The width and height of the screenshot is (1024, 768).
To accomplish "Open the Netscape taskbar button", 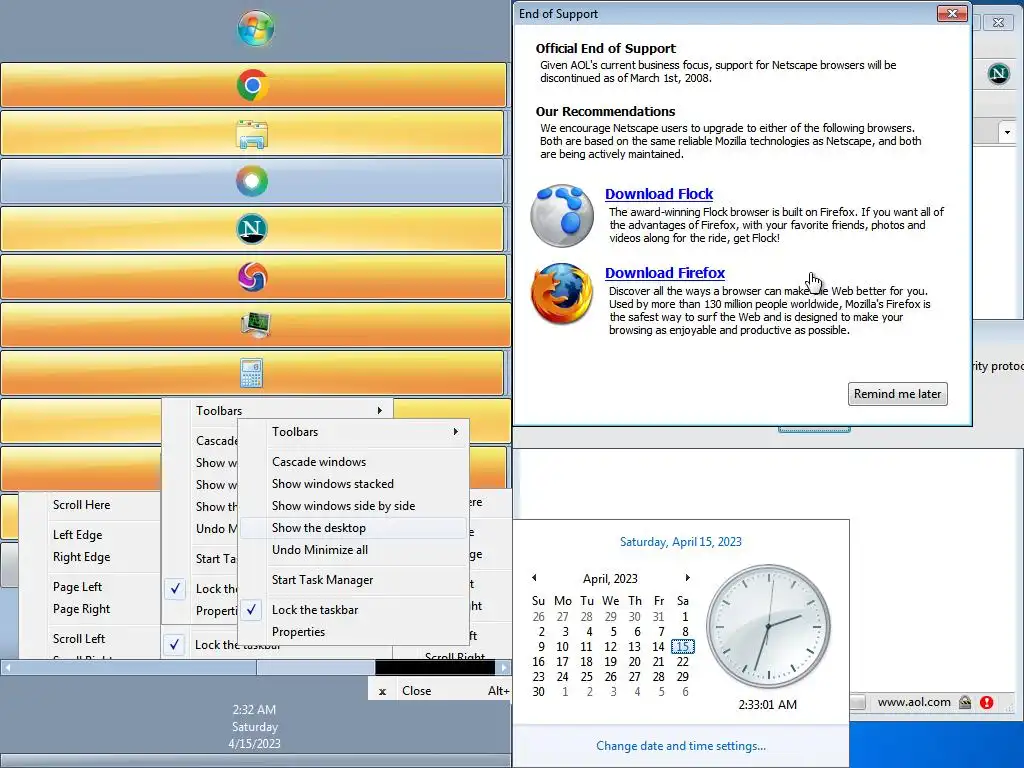I will pos(252,229).
